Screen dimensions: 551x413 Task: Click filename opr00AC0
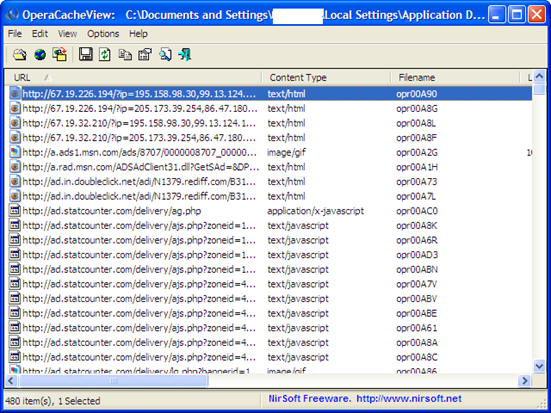click(417, 211)
